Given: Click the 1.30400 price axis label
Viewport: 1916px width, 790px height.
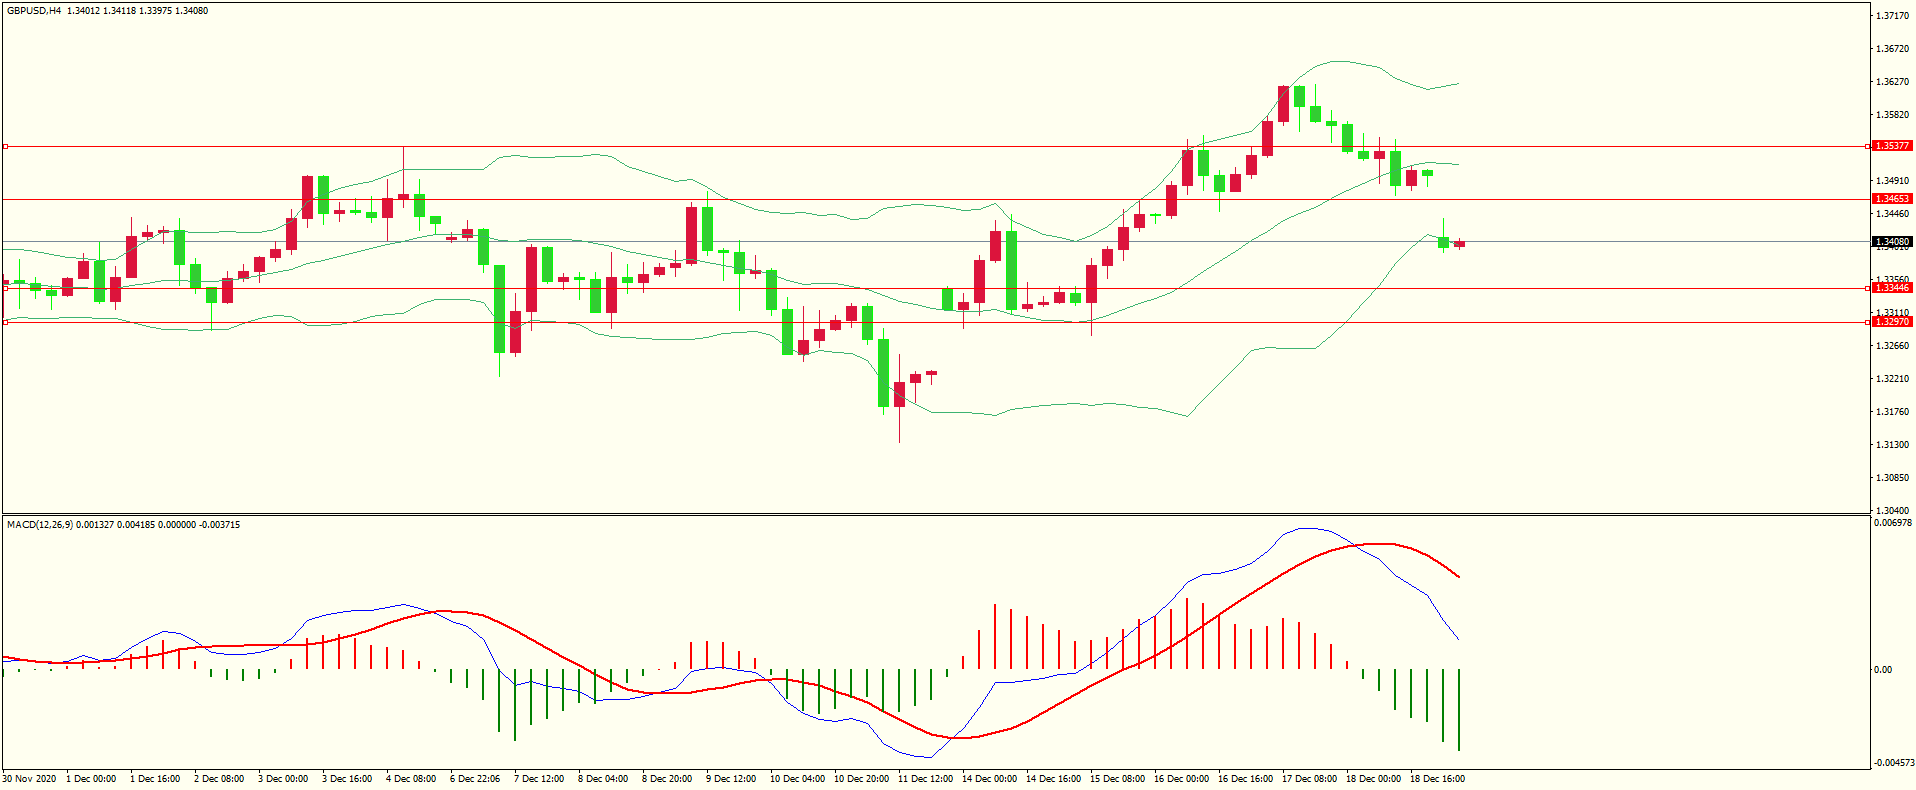Looking at the screenshot, I should click(1893, 511).
